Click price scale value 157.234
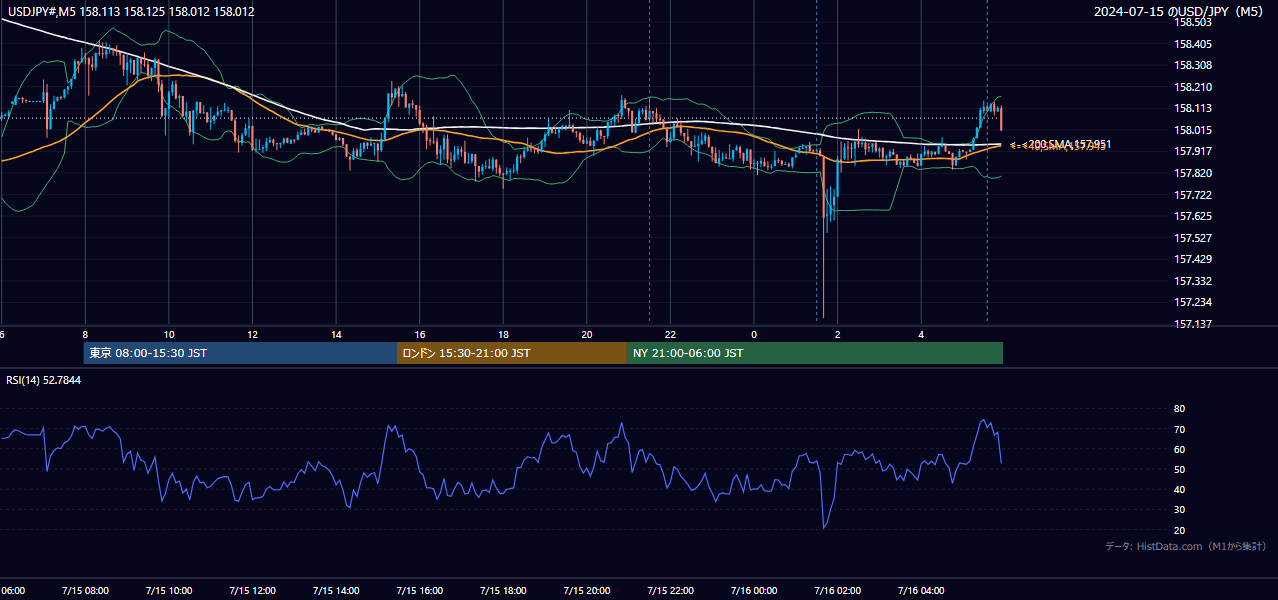 [x=1194, y=302]
